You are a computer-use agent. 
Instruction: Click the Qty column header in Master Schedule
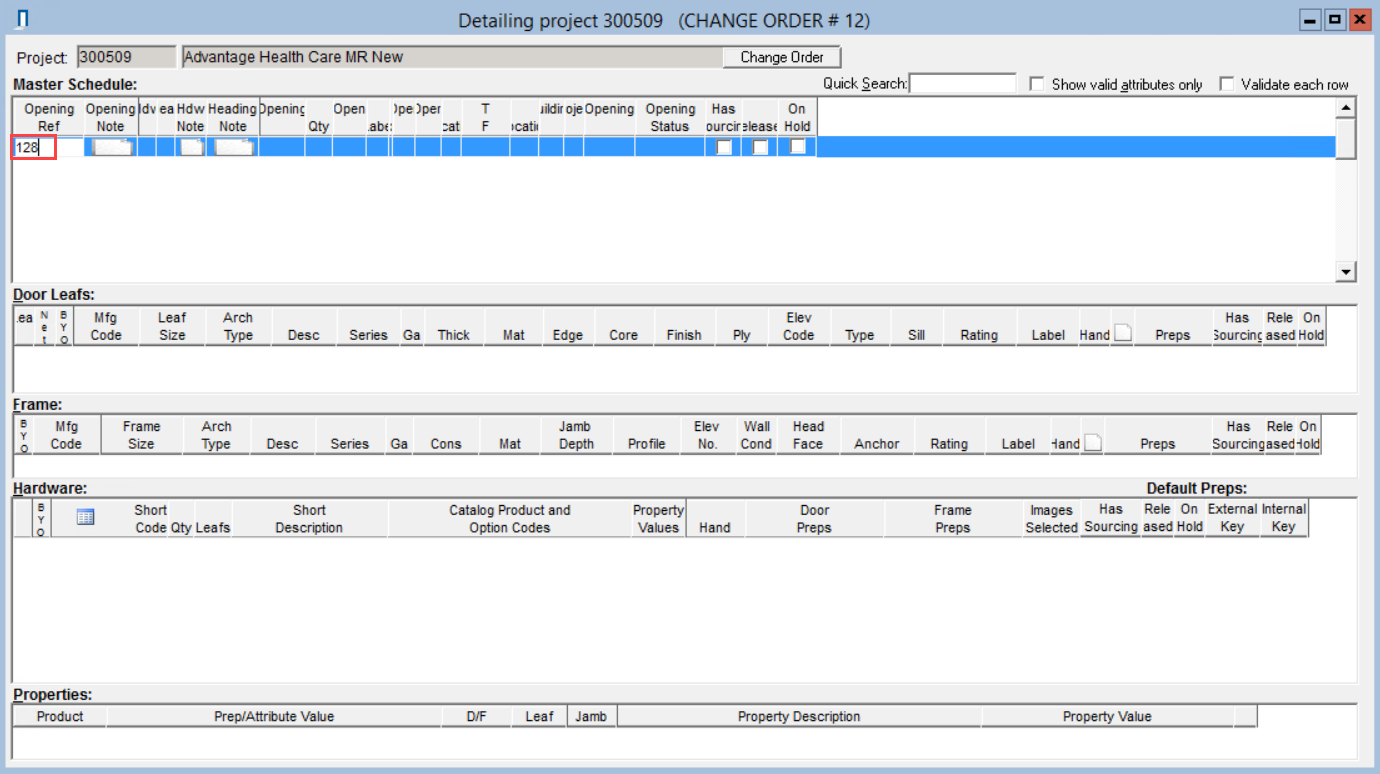coord(318,117)
